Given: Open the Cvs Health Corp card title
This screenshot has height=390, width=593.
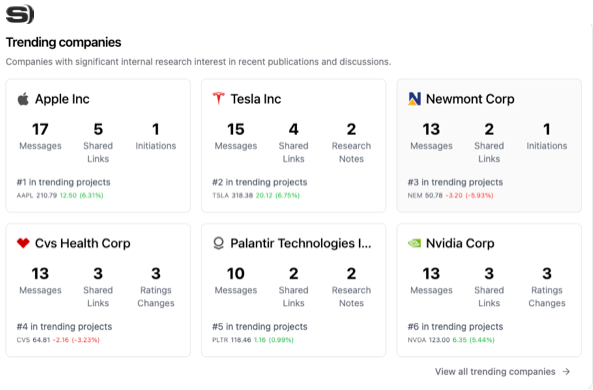Looking at the screenshot, I should coord(82,243).
